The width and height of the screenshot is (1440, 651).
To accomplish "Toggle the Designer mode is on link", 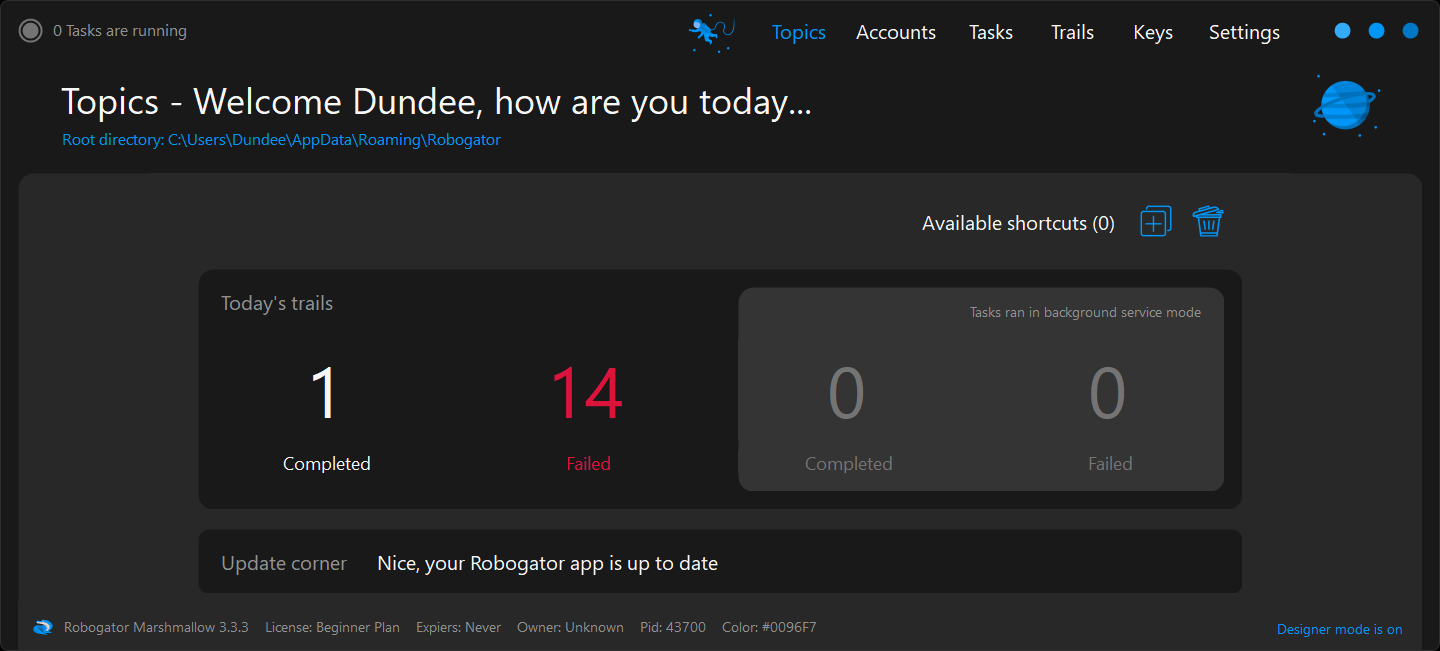I will click(1339, 629).
